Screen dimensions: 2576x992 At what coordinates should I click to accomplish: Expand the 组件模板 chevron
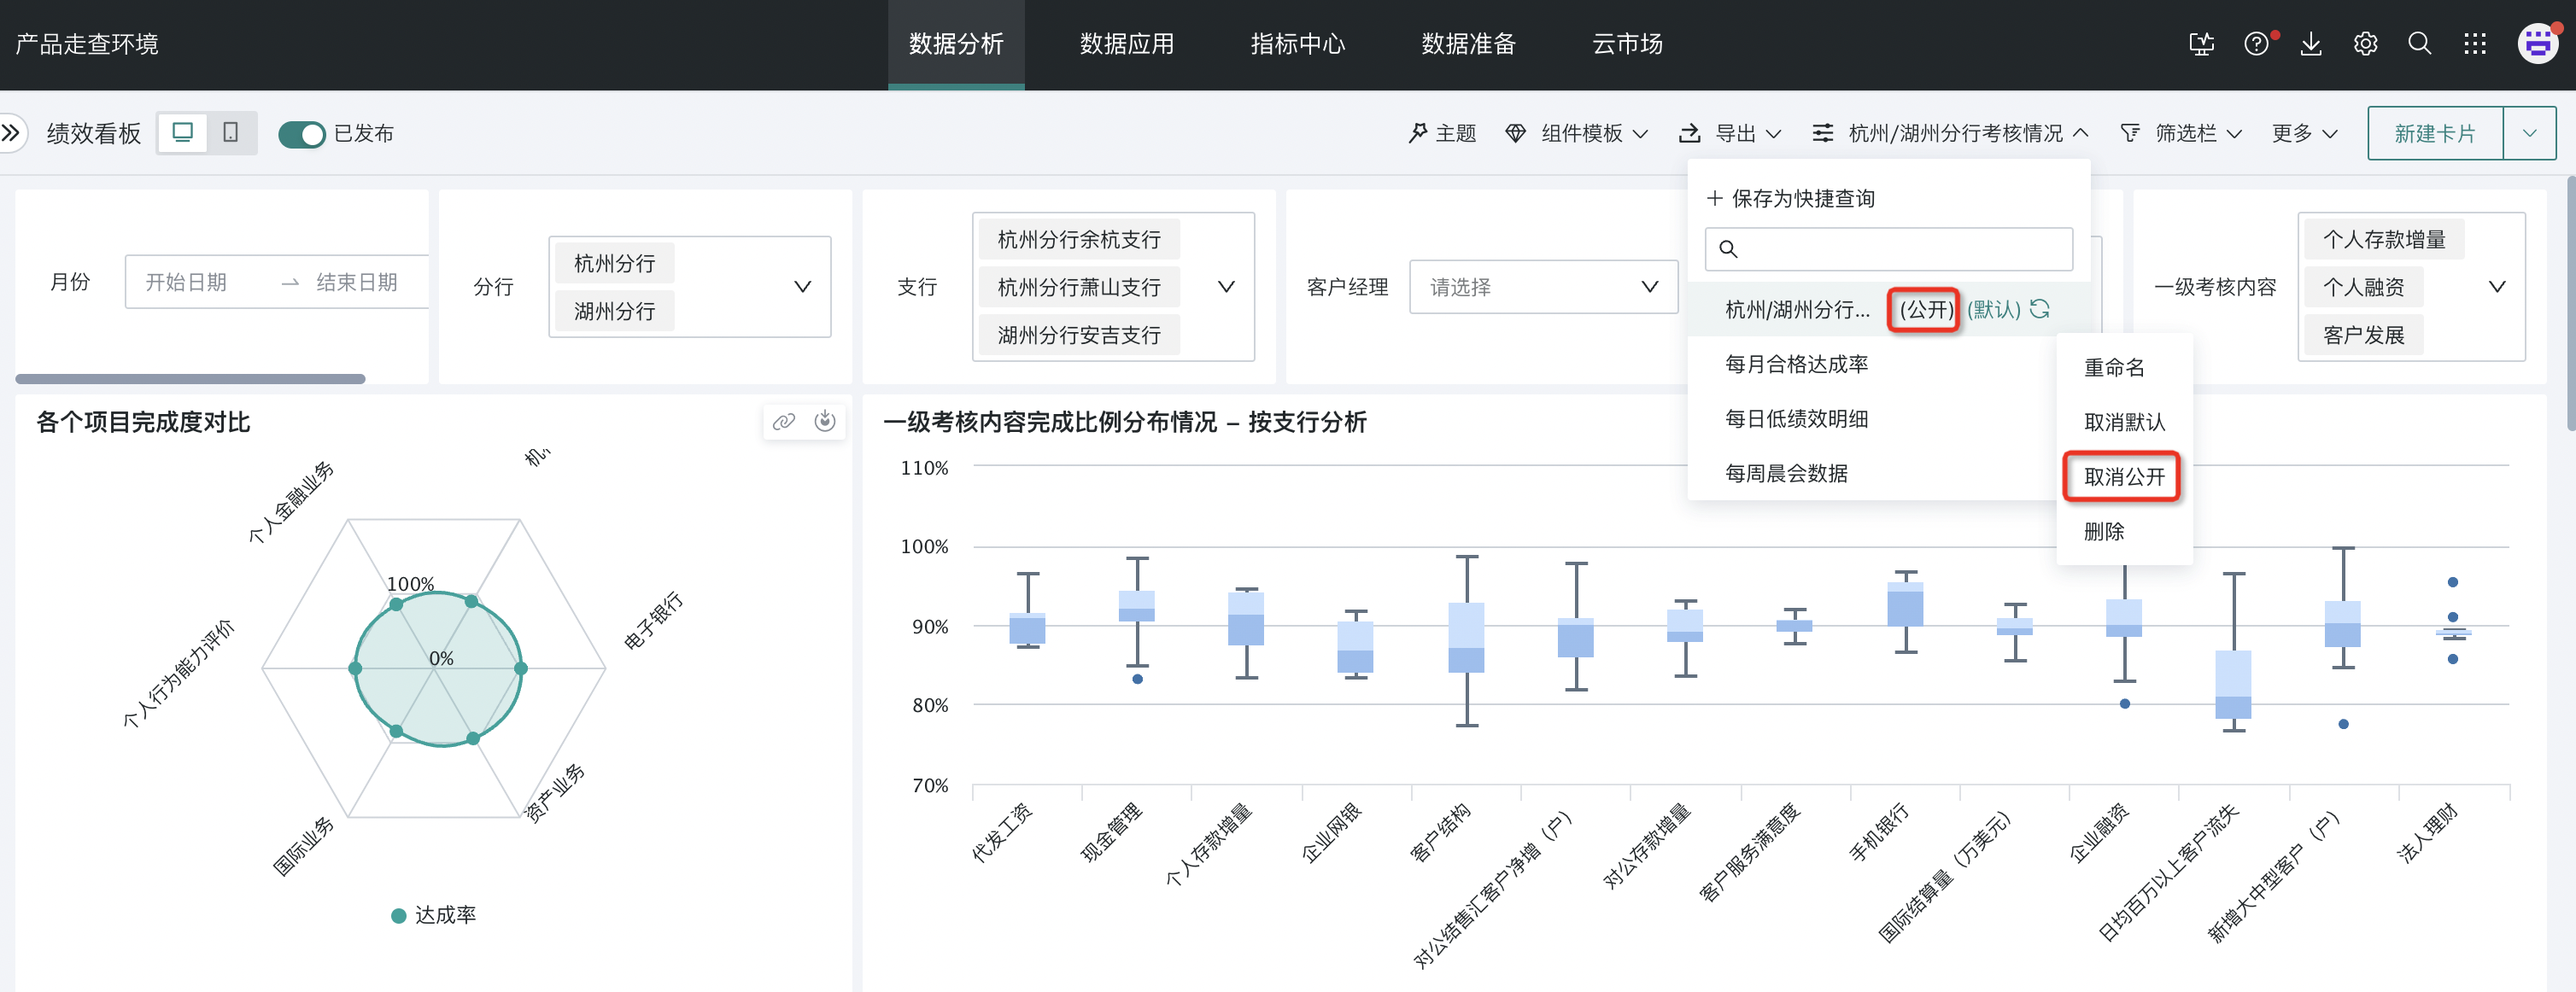click(1641, 134)
